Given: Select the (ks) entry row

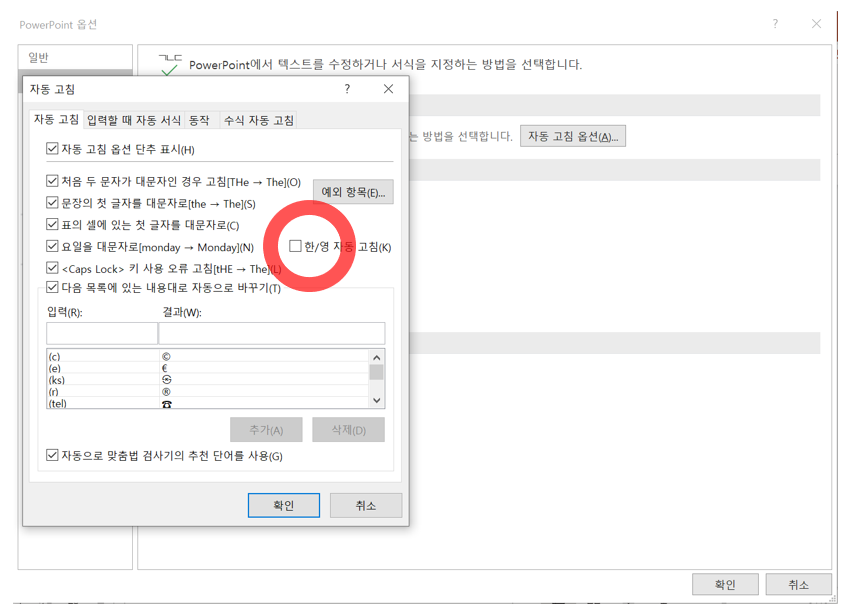Looking at the screenshot, I should point(208,380).
